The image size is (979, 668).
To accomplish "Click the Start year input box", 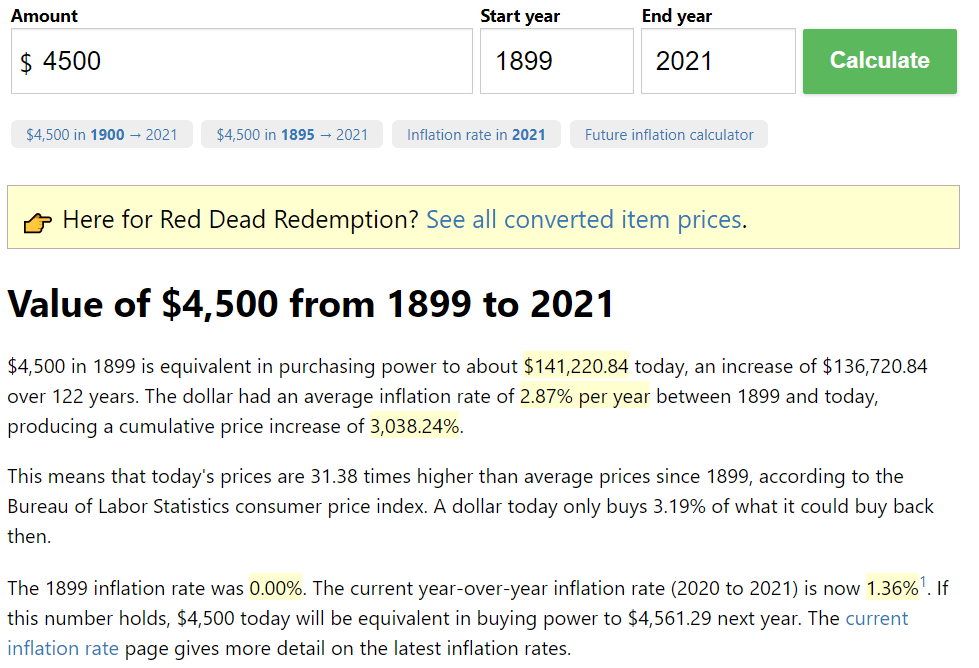I will tap(556, 61).
